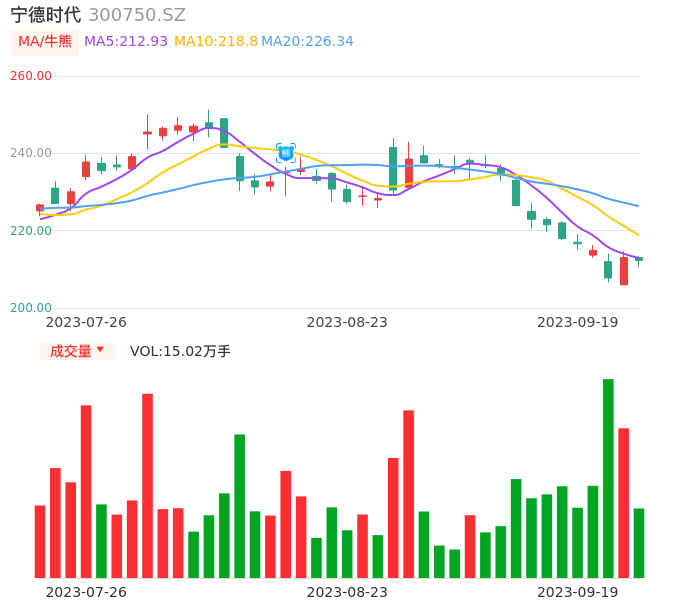This screenshot has height=606, width=686.
Task: Select the tall green candlestick after 2023-08-23
Action: pyautogui.click(x=393, y=168)
